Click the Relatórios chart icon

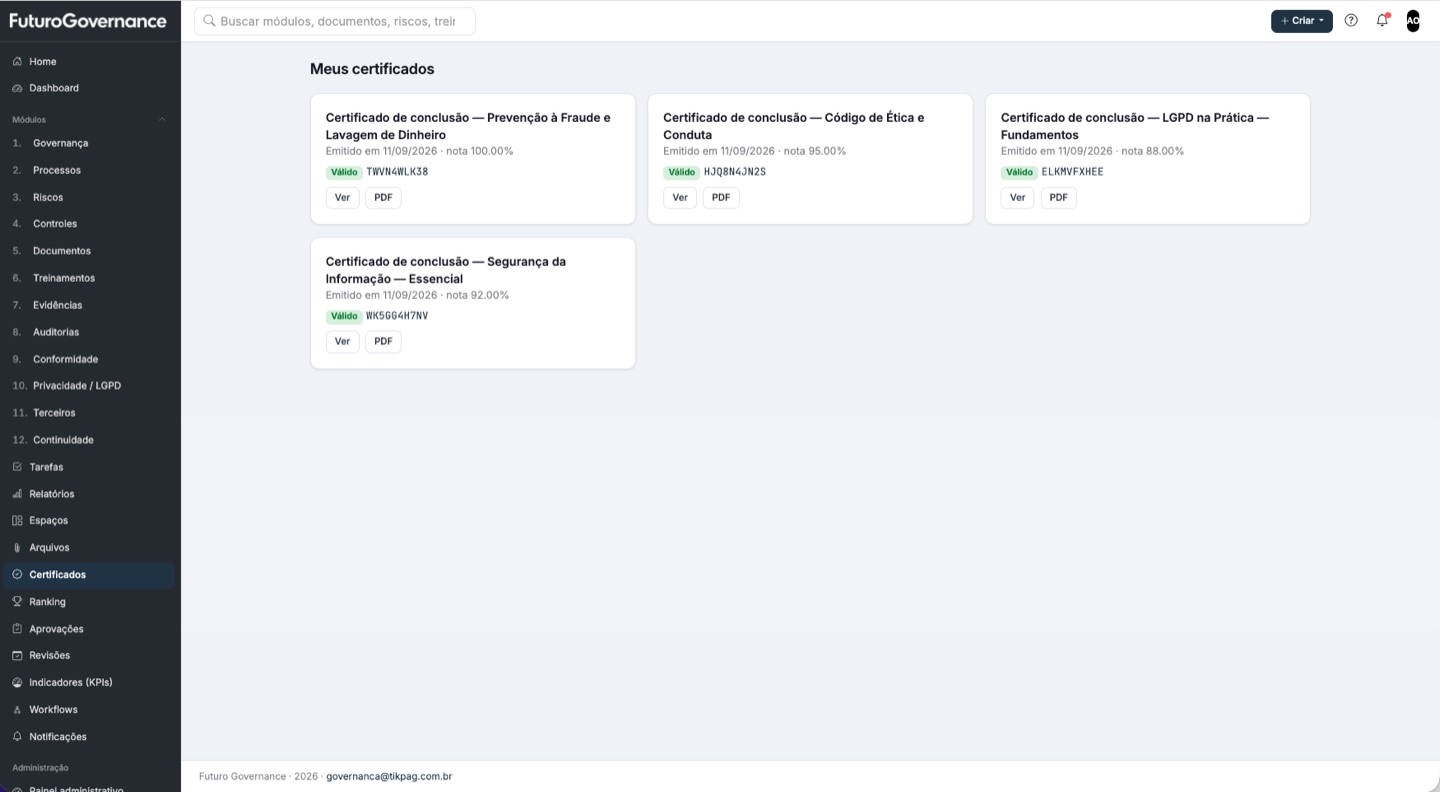pyautogui.click(x=17, y=494)
